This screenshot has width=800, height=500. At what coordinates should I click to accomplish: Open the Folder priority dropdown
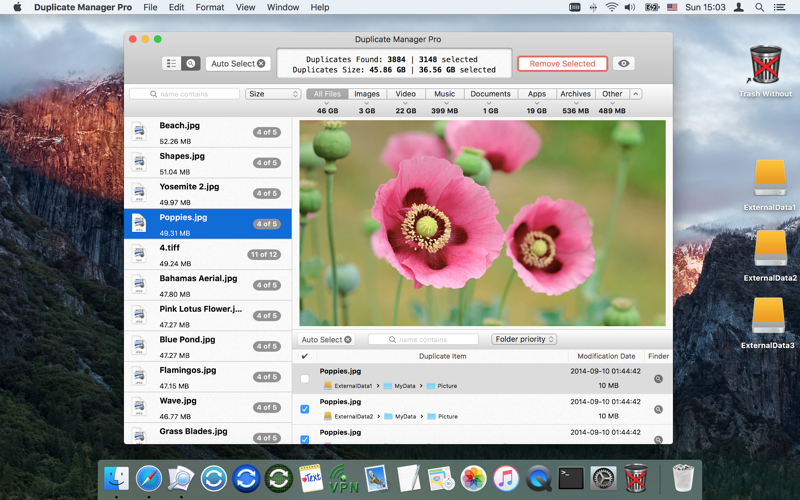pos(524,340)
